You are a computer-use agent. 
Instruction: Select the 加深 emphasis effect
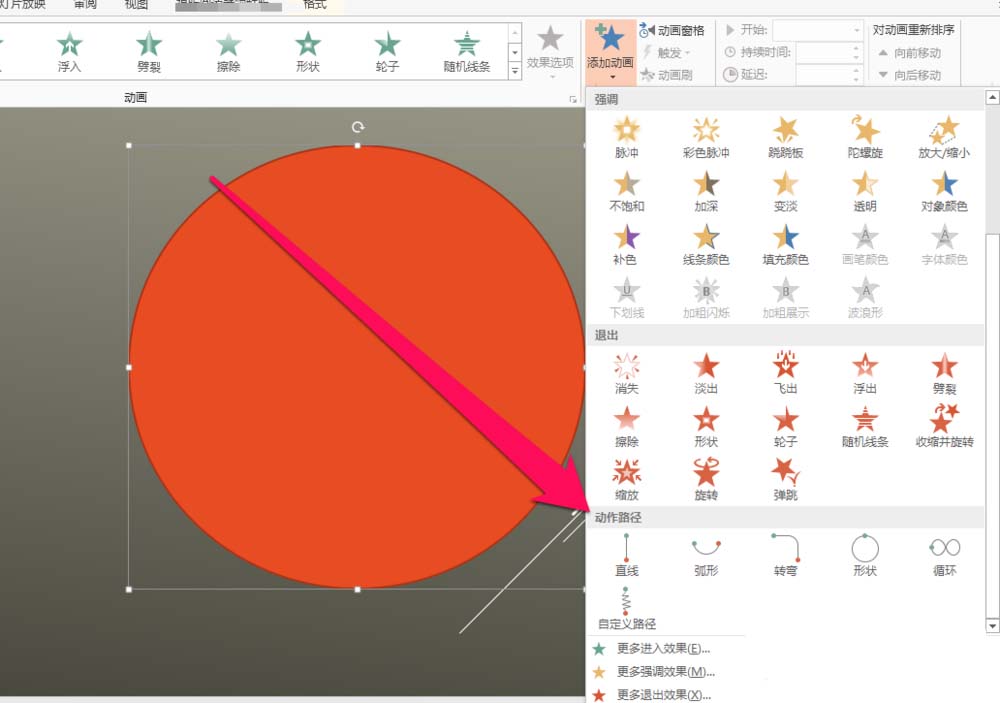(x=706, y=191)
